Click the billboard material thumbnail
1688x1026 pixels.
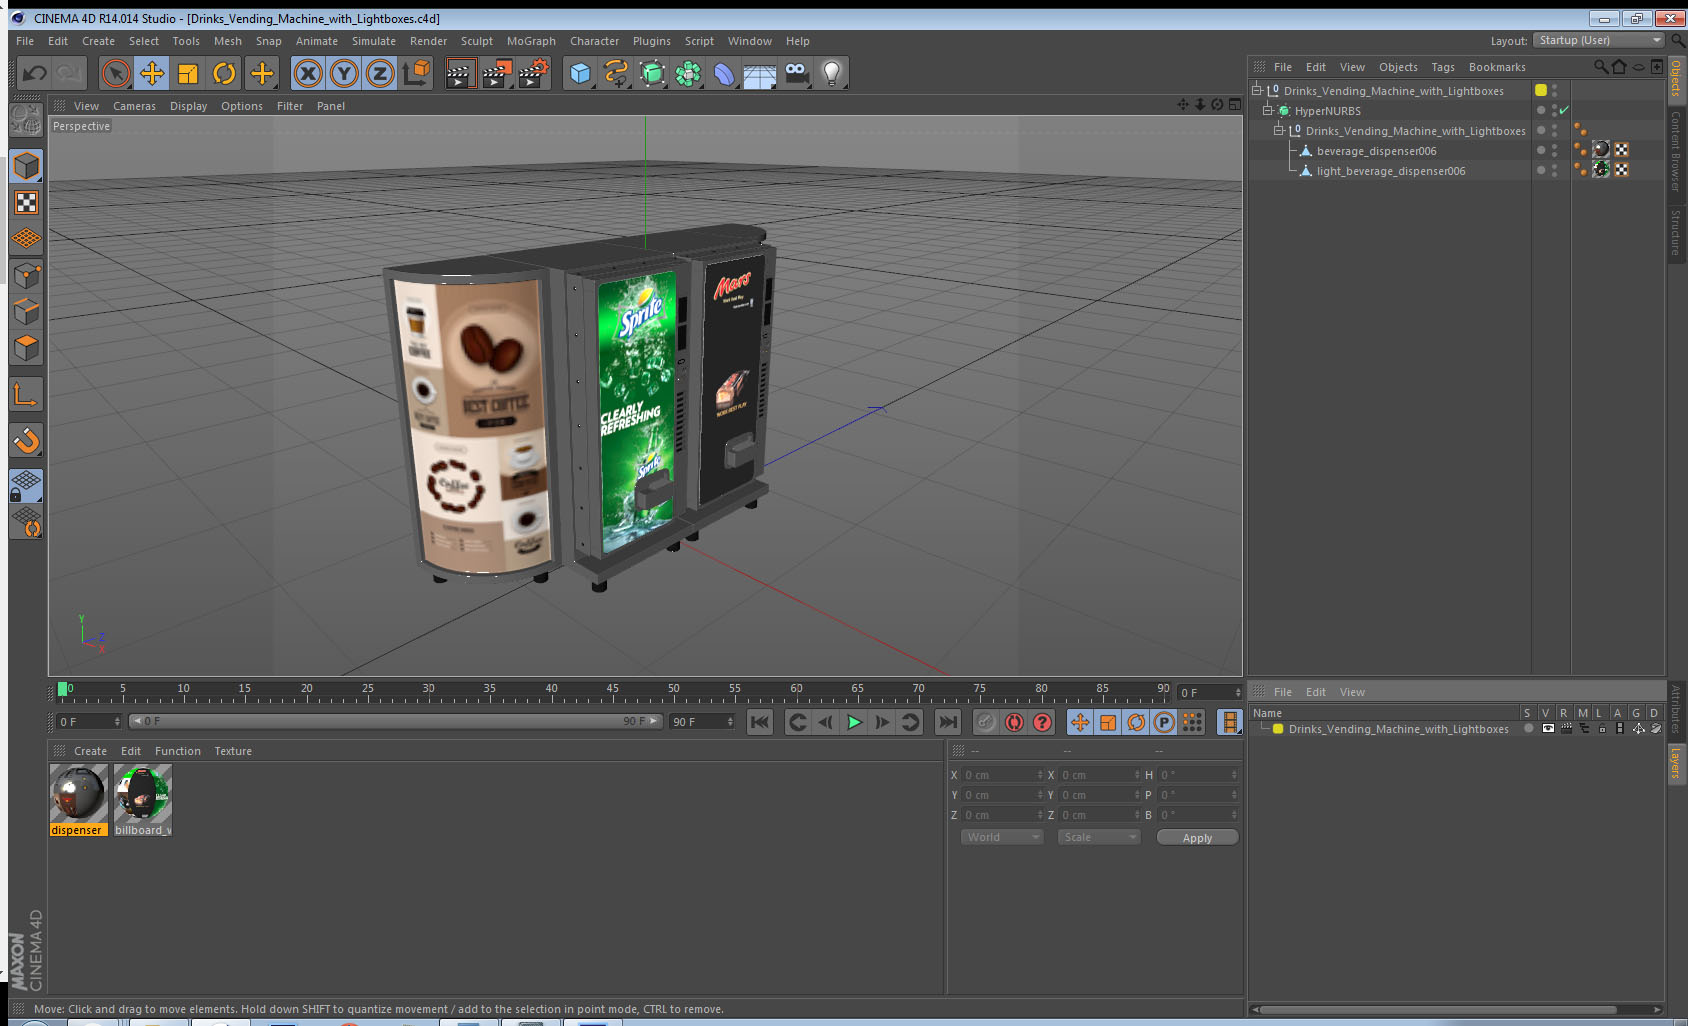pos(142,794)
